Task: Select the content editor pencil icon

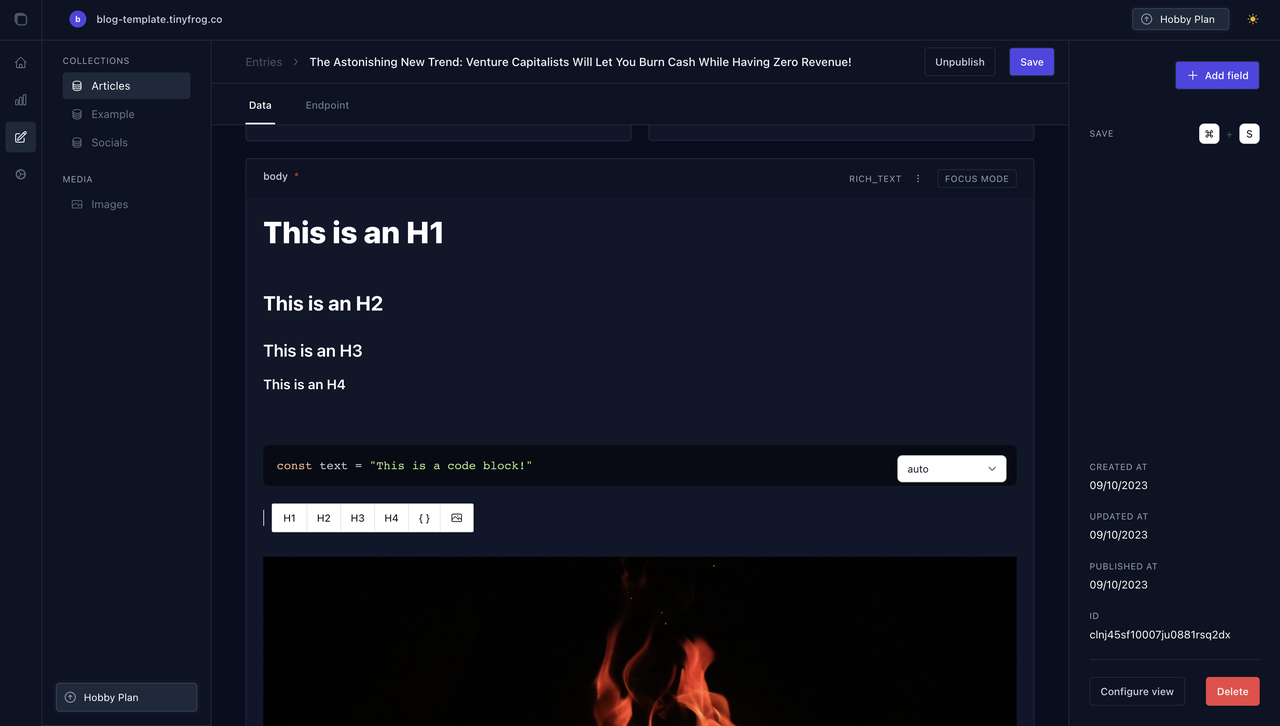Action: click(x=21, y=137)
